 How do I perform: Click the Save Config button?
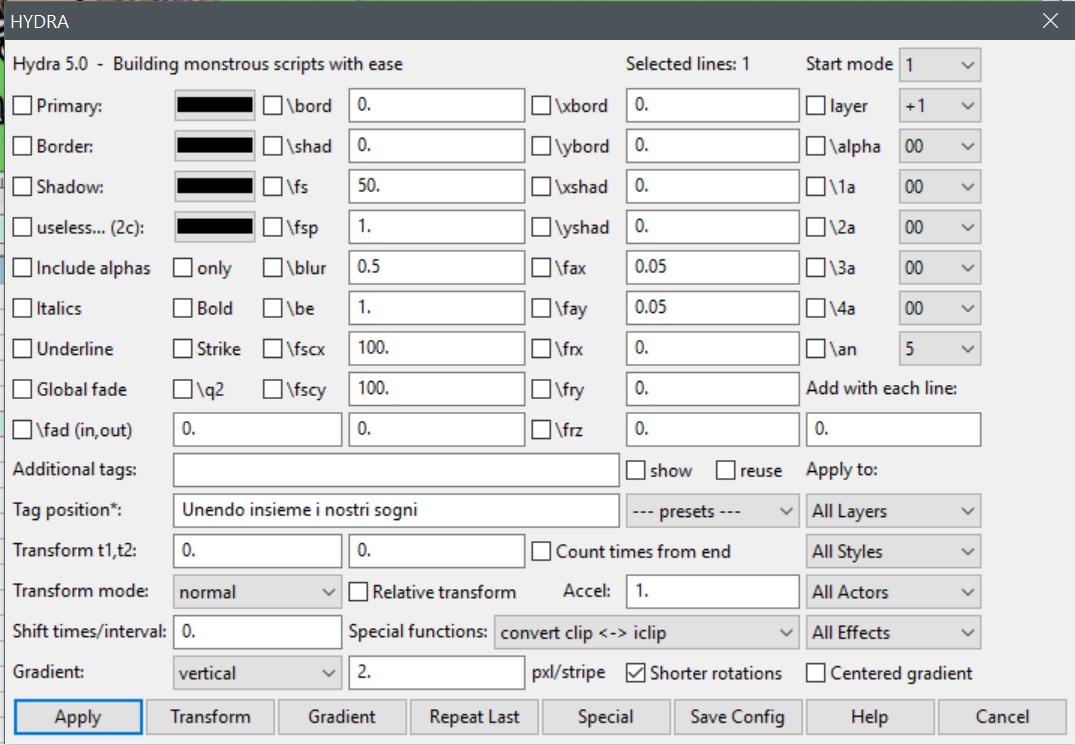(738, 717)
